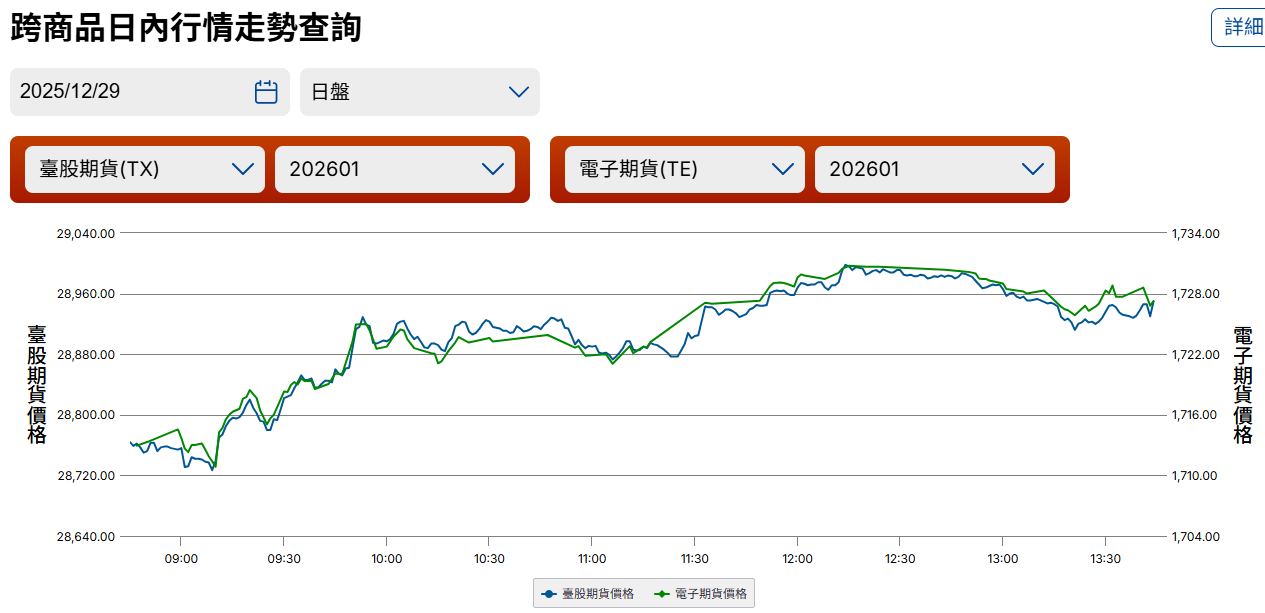
Task: Click the 28,960.00 left axis value
Action: 86,294
